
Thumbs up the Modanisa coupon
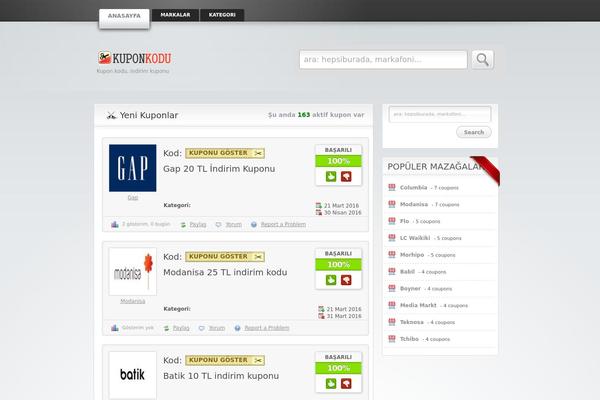(331, 280)
